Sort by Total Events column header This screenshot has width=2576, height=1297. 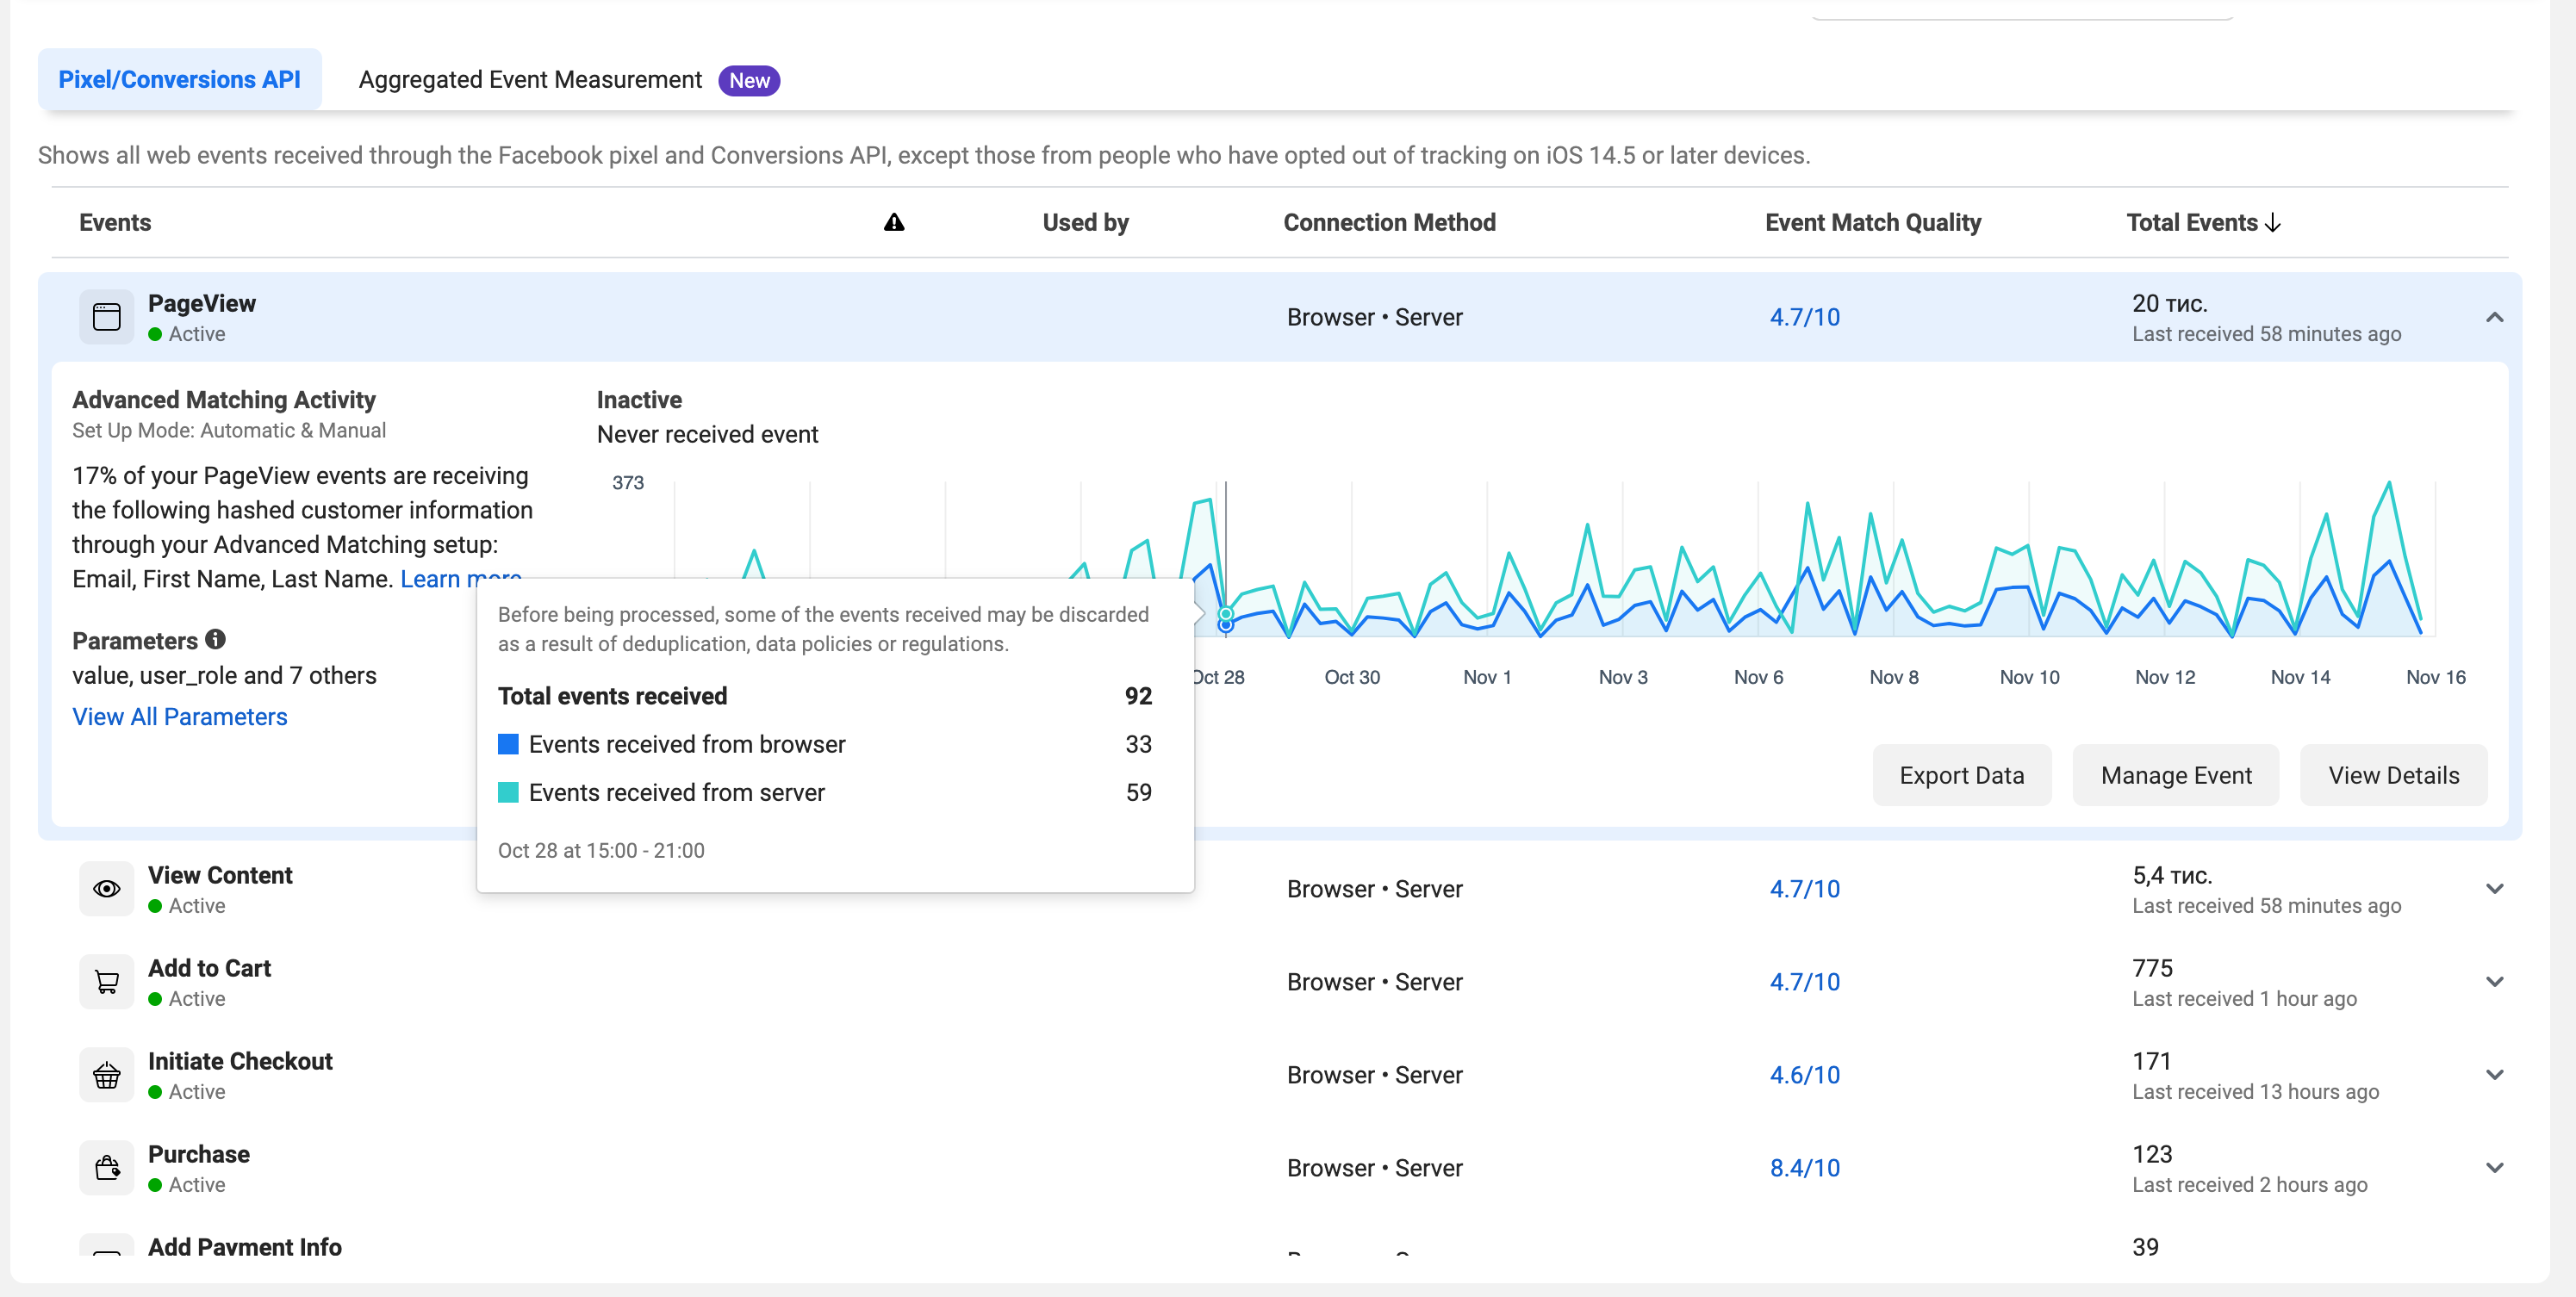[2203, 222]
